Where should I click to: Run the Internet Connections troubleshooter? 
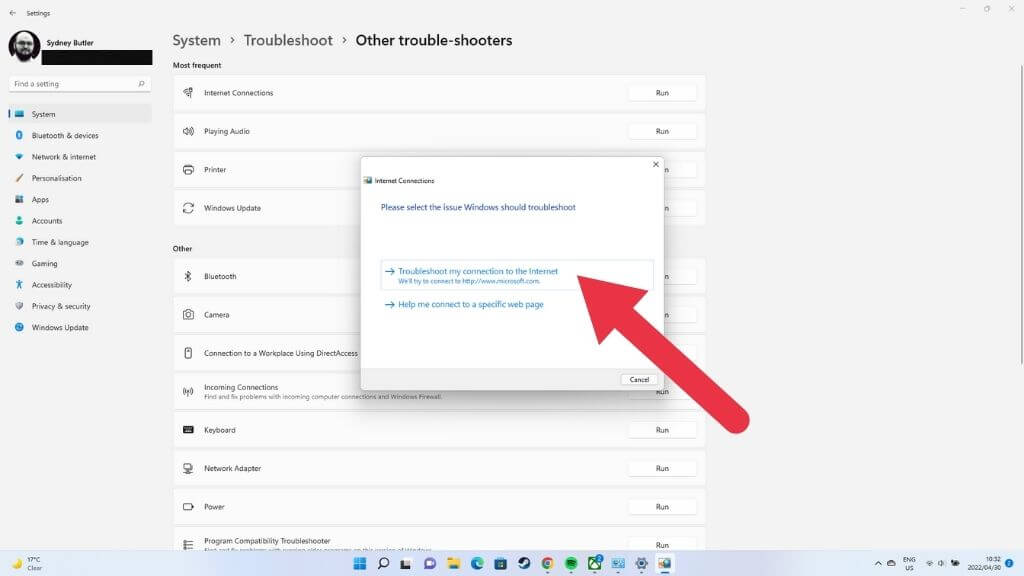[x=662, y=93]
